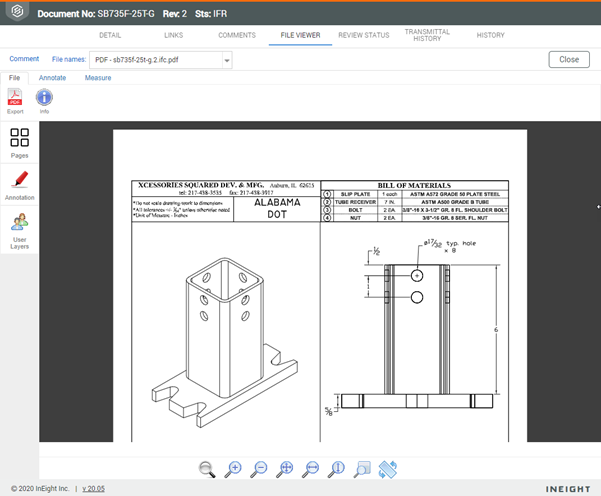
Task: Click the Comment link
Action: [24, 59]
